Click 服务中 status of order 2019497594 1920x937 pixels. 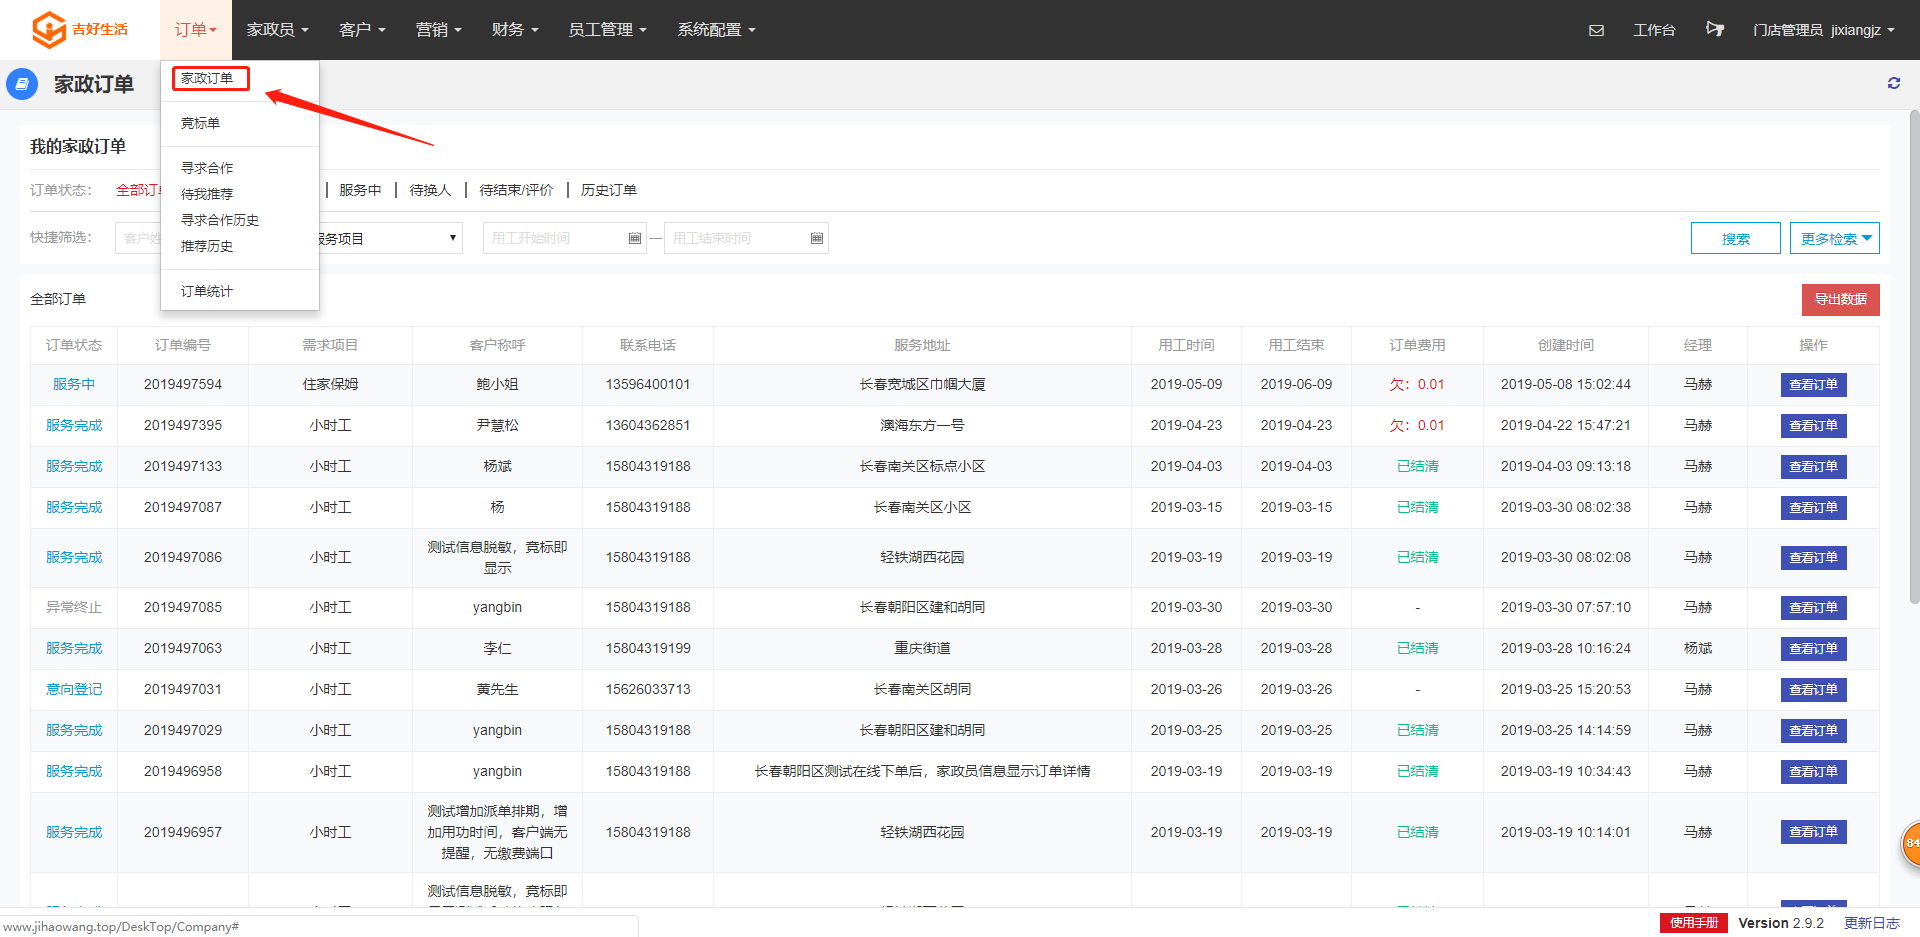tap(74, 384)
